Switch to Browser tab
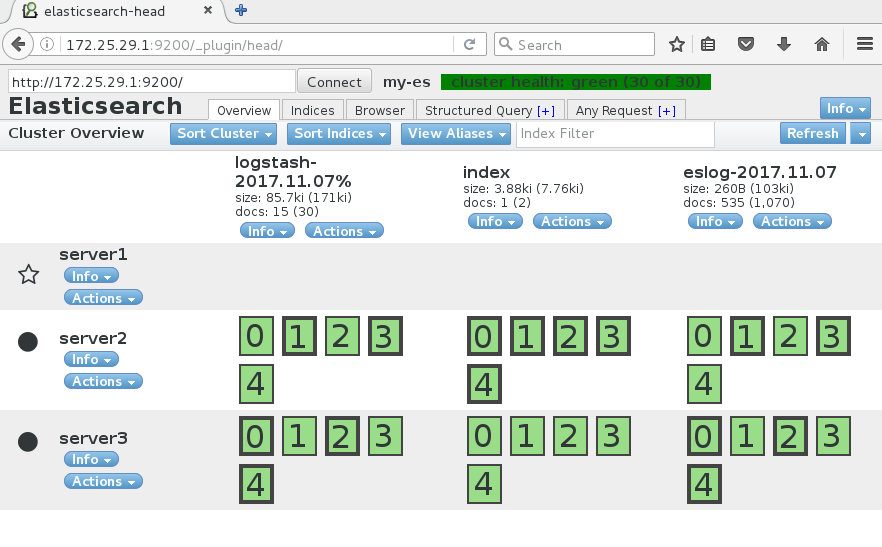 [380, 110]
